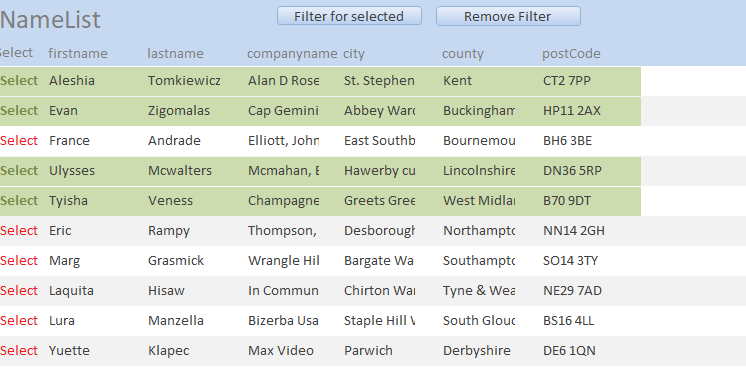The width and height of the screenshot is (746, 368).
Task: Deselect the Tyisha Veness row
Action: pyautogui.click(x=19, y=201)
